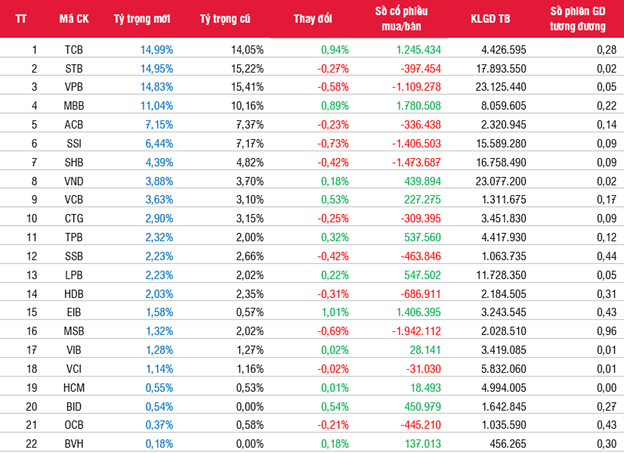This screenshot has width=624, height=453.
Task: Click MSB session count 0,96
Action: pos(606,331)
